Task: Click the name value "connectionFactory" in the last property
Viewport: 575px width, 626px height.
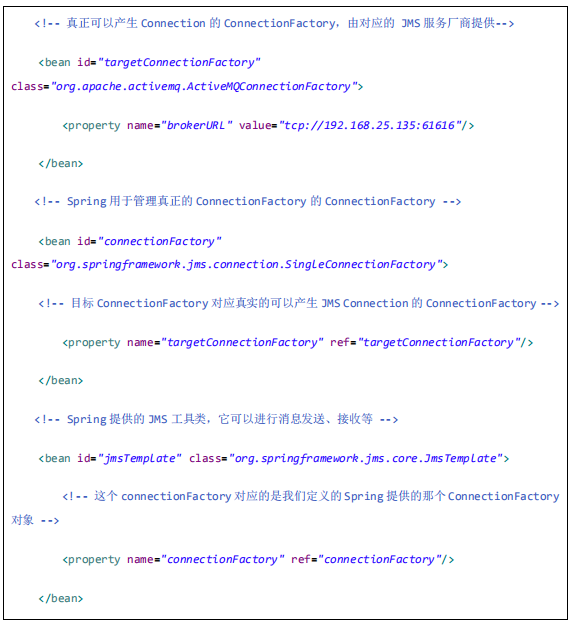Action: (x=223, y=559)
